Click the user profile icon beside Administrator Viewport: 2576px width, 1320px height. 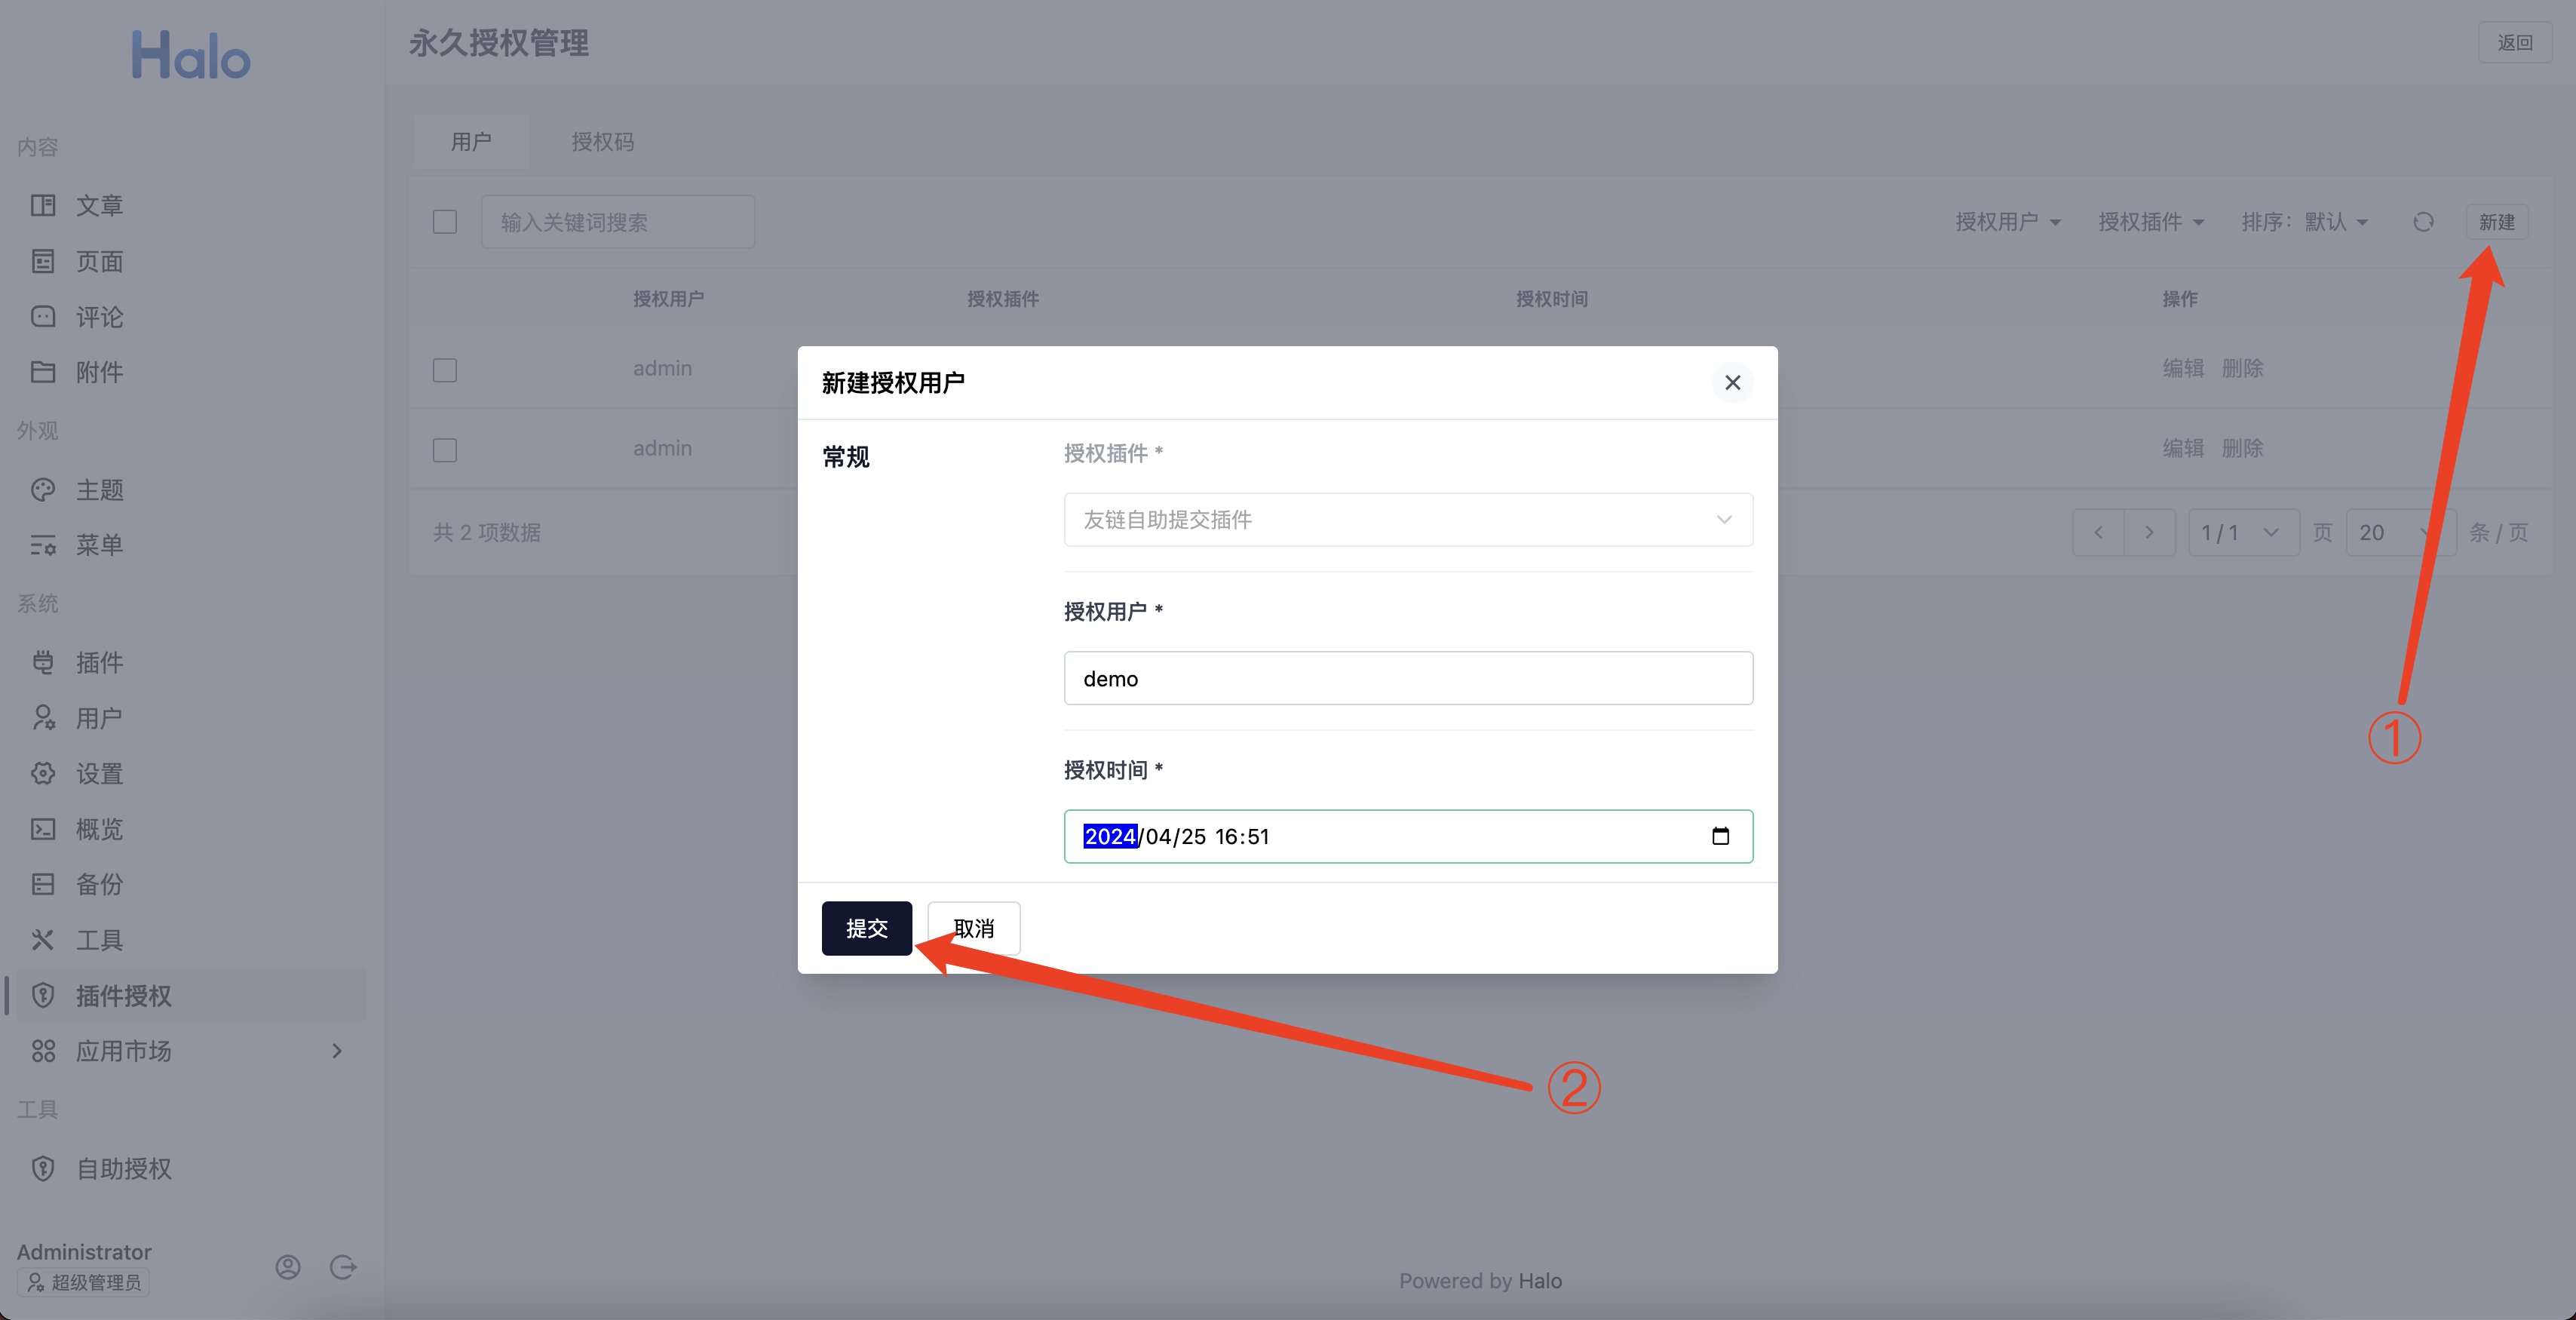288,1267
